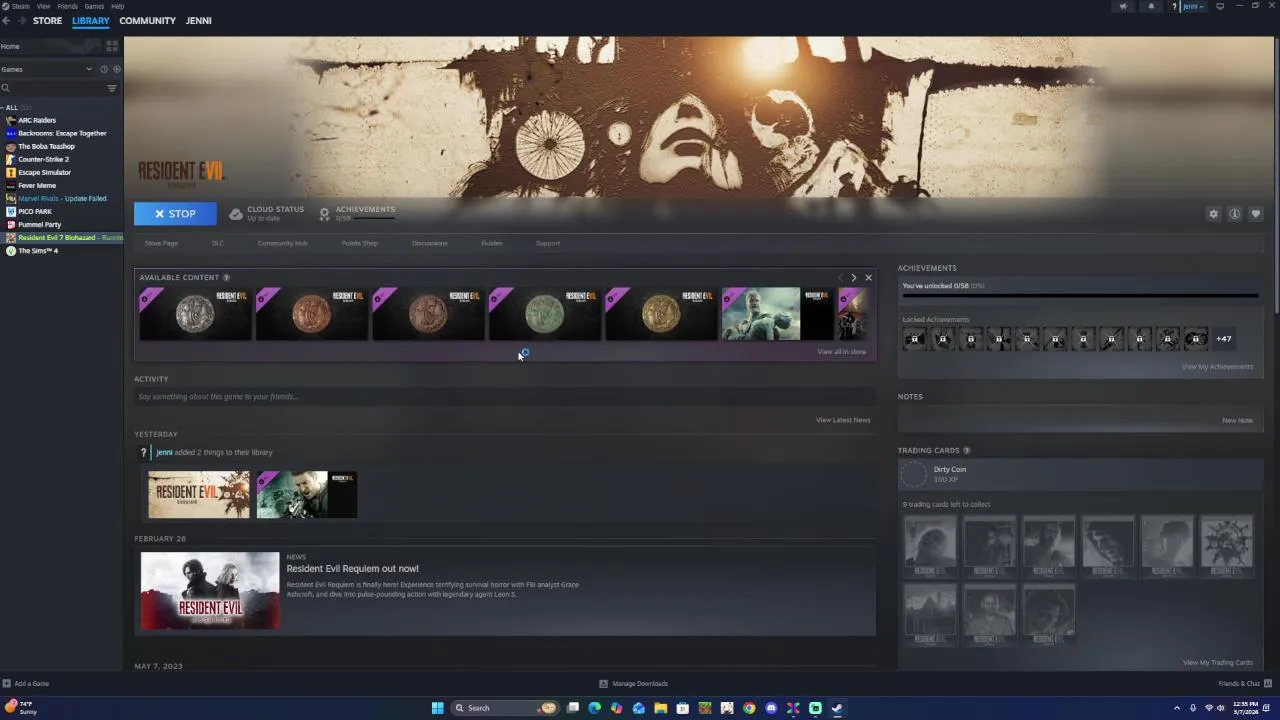This screenshot has width=1280, height=720.
Task: Switch to collections grid view icon
Action: coord(112,46)
